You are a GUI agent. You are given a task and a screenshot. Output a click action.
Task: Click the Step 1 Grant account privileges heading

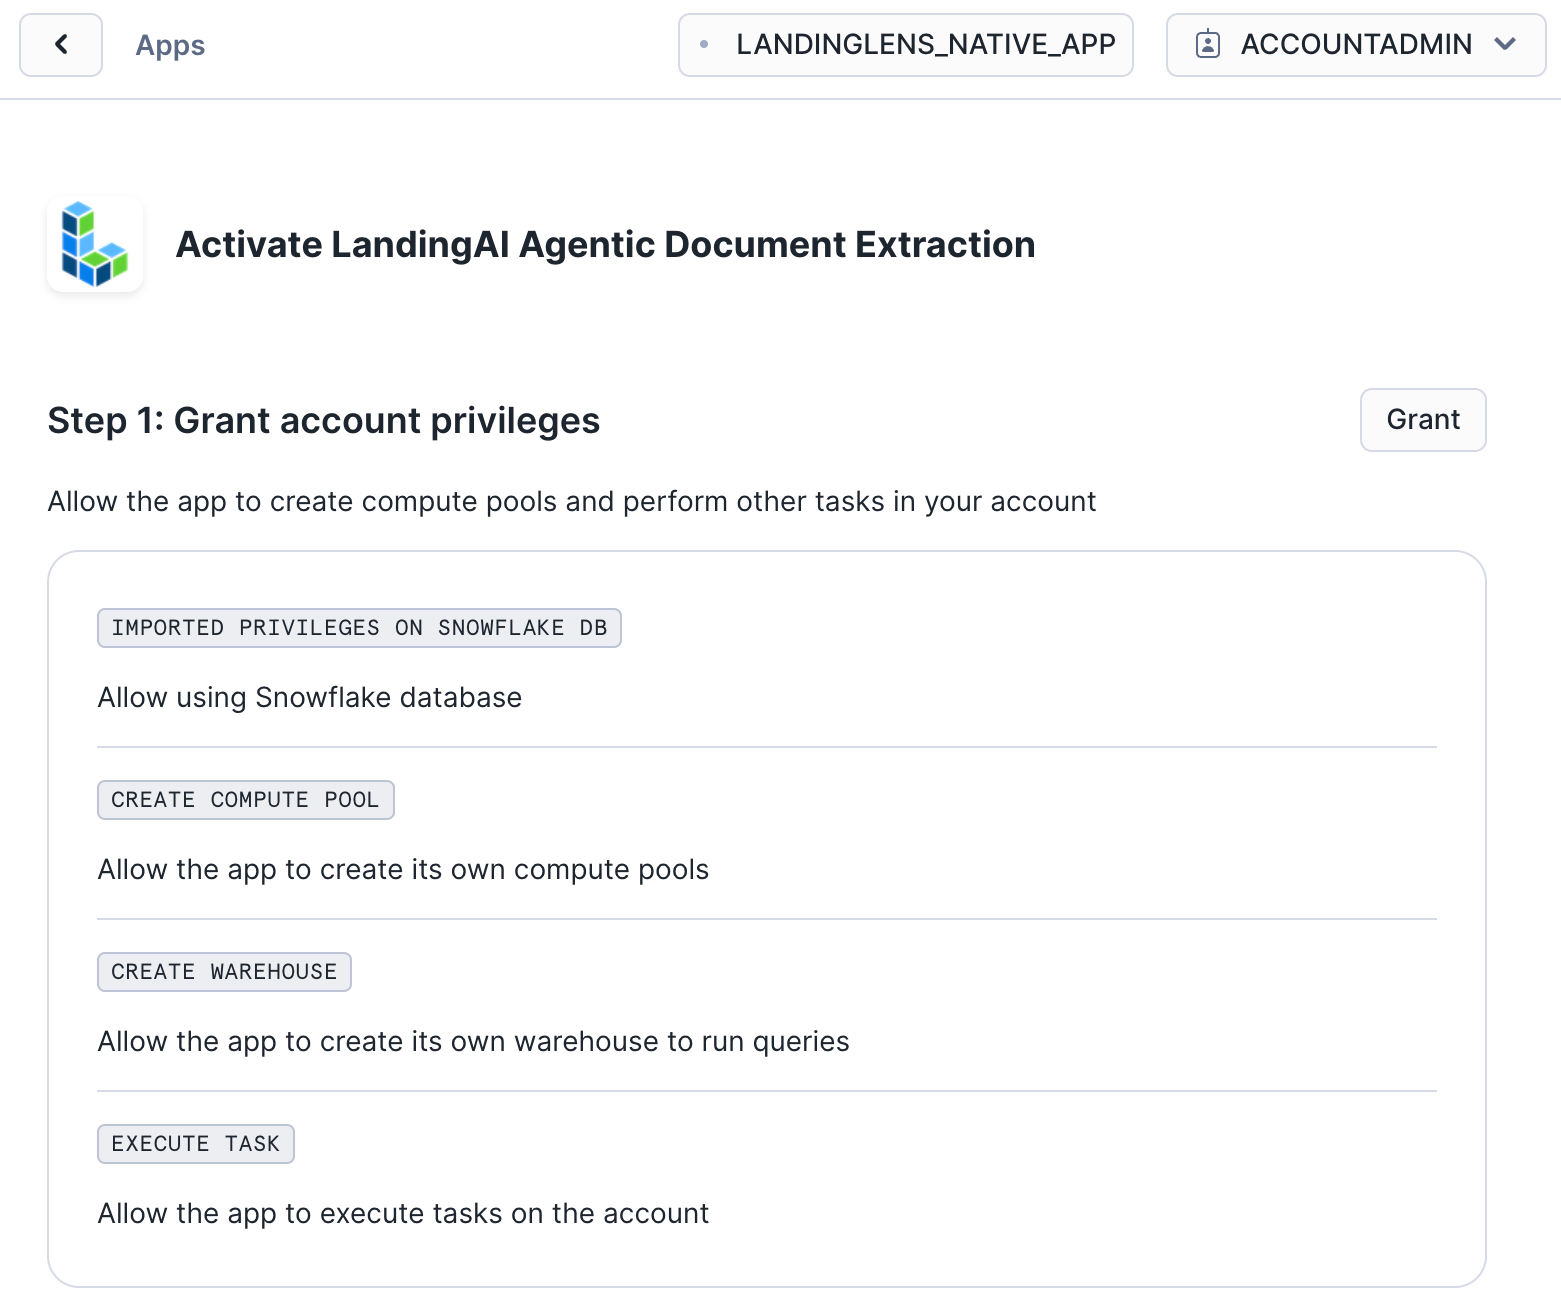click(323, 420)
